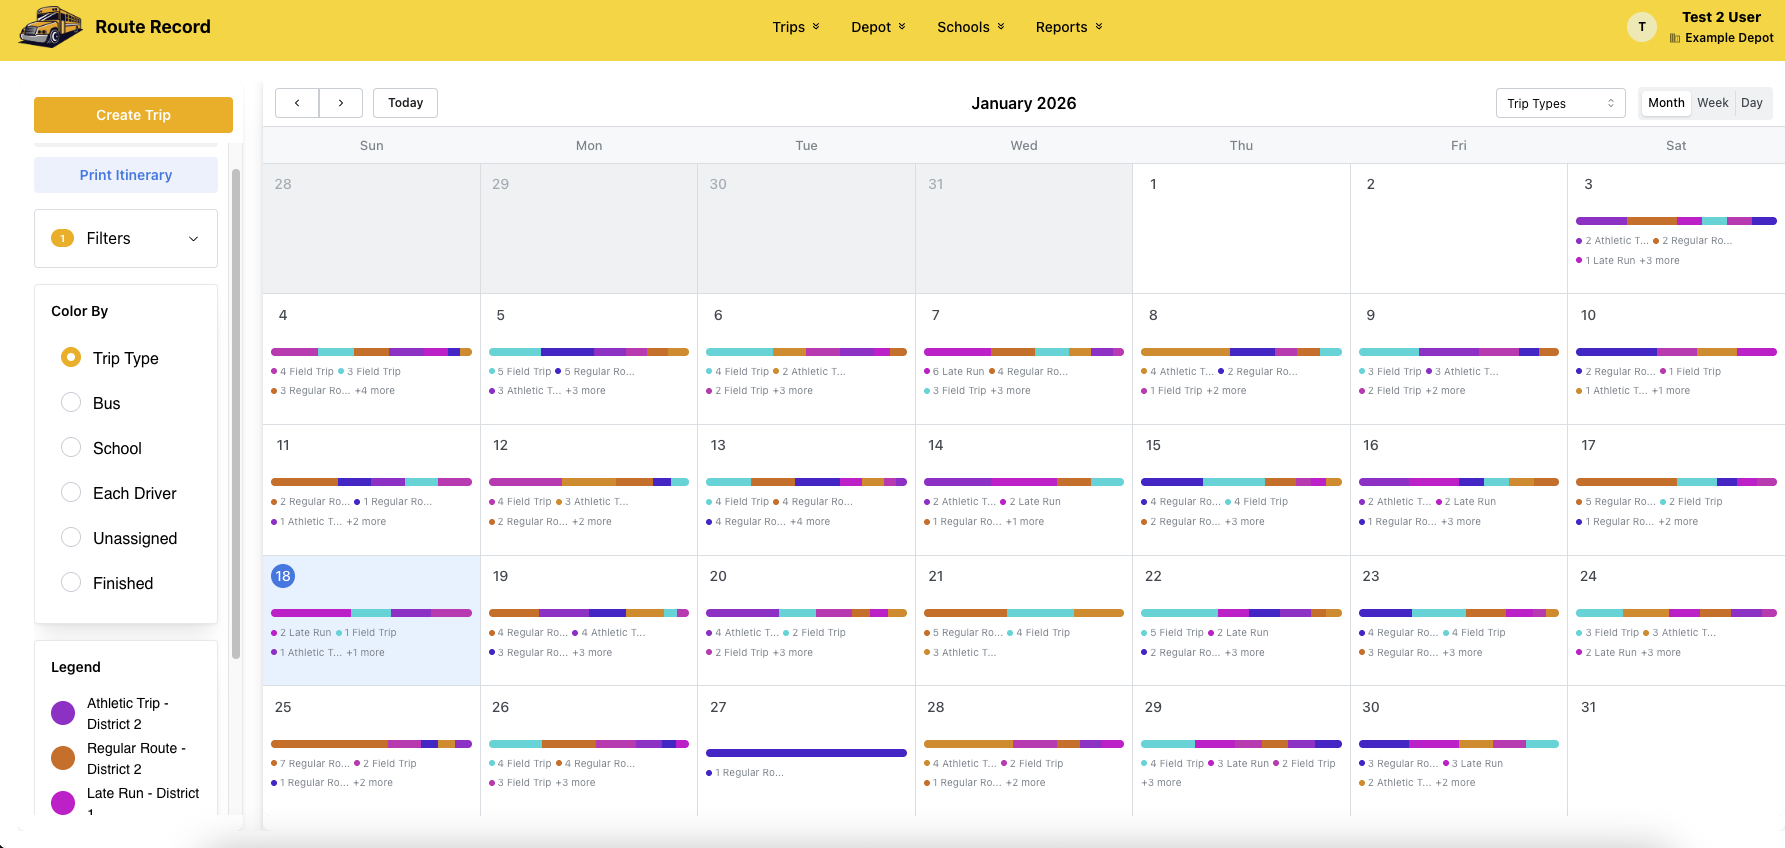The width and height of the screenshot is (1785, 848).
Task: Choose Each Driver radio option
Action: (x=71, y=492)
